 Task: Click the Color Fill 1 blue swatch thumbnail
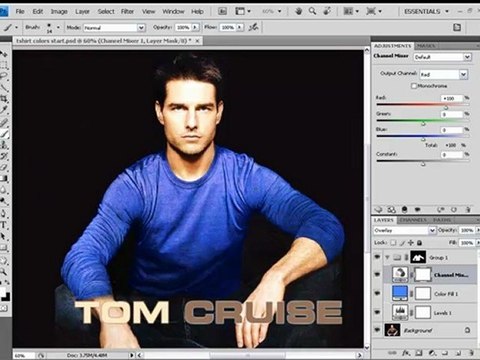400,293
